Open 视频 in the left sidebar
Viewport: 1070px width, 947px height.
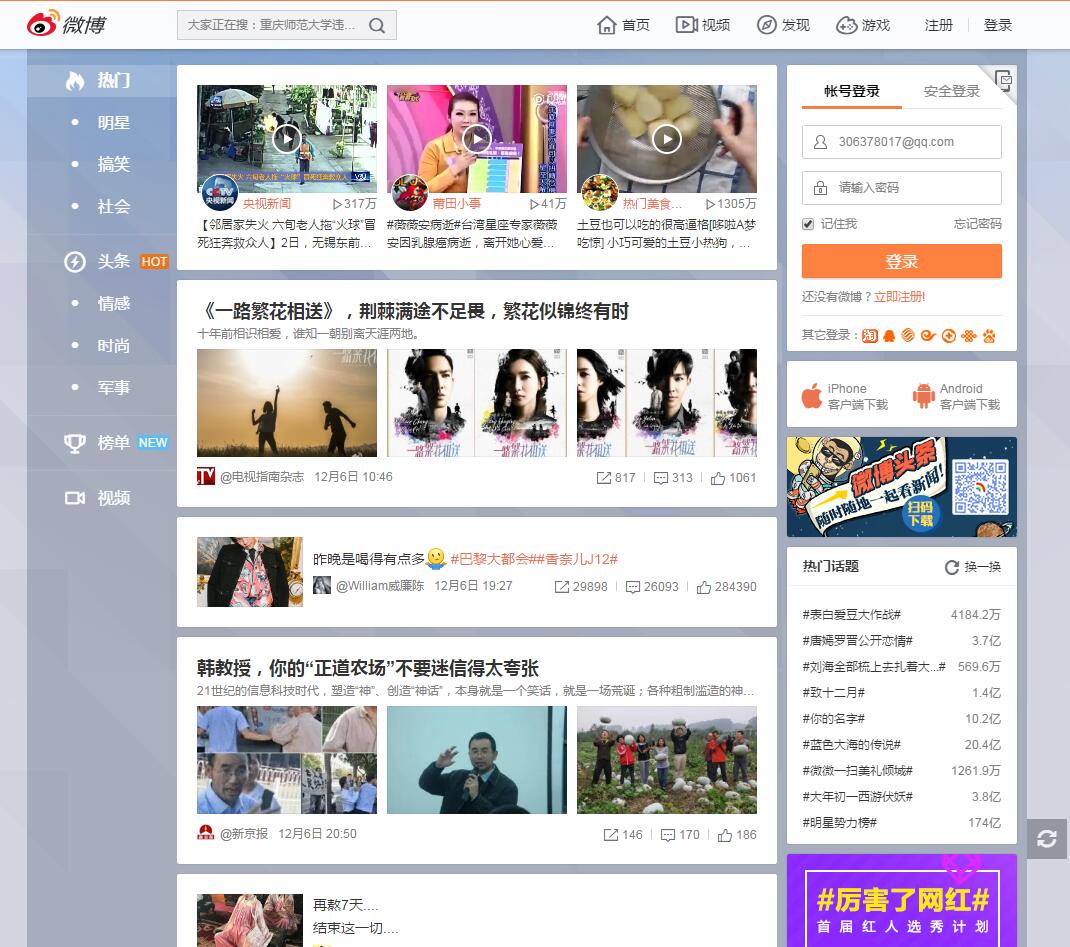98,498
